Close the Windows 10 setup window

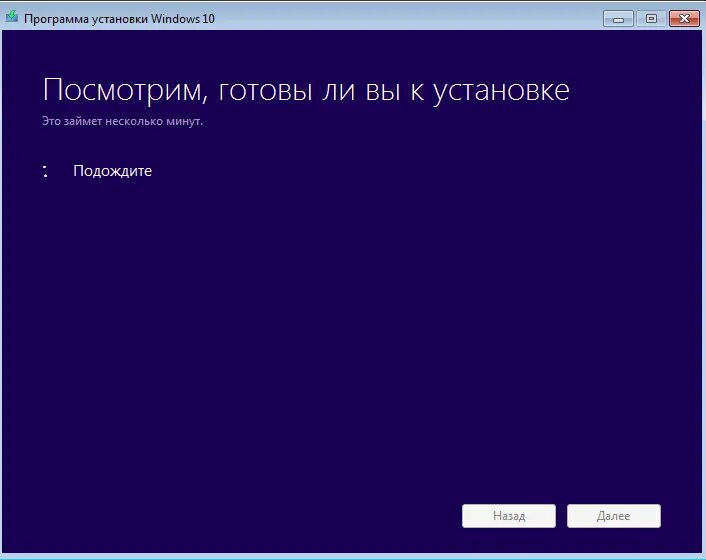[x=684, y=19]
